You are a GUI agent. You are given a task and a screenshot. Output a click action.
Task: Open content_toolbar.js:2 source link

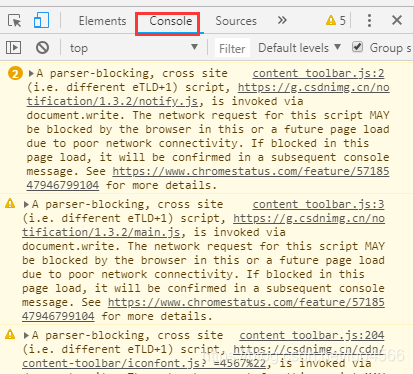click(x=318, y=73)
